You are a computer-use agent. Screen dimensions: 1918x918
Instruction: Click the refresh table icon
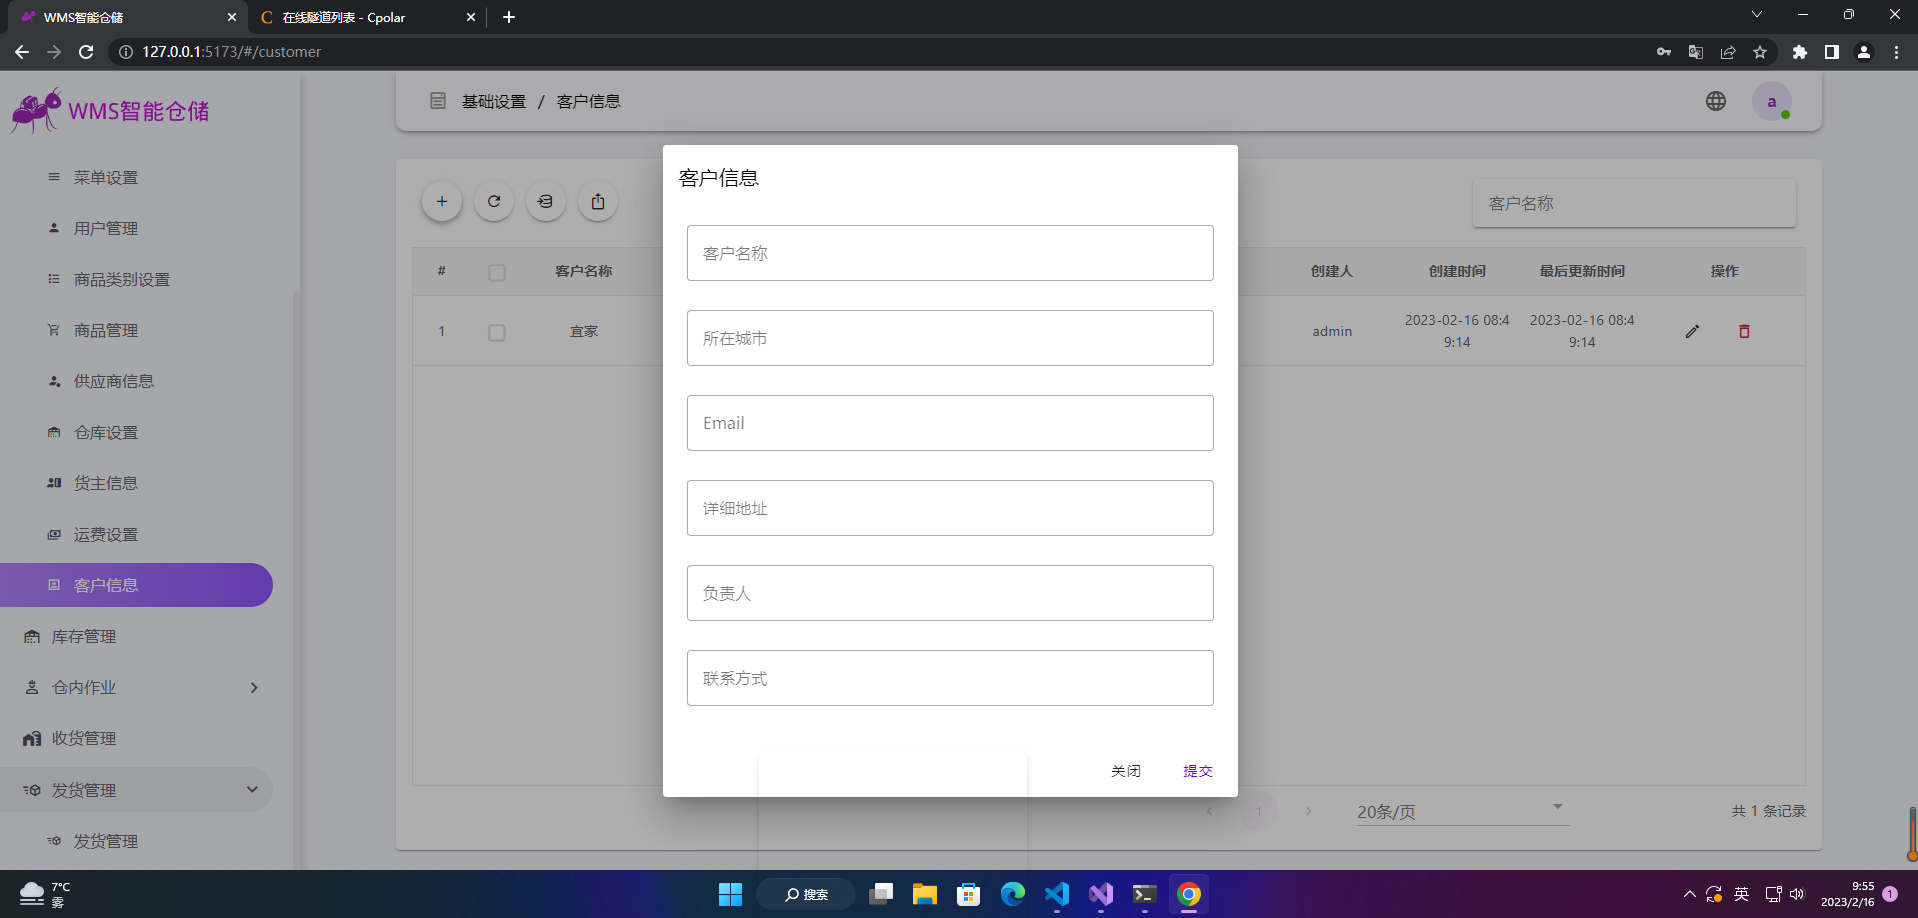pos(494,201)
